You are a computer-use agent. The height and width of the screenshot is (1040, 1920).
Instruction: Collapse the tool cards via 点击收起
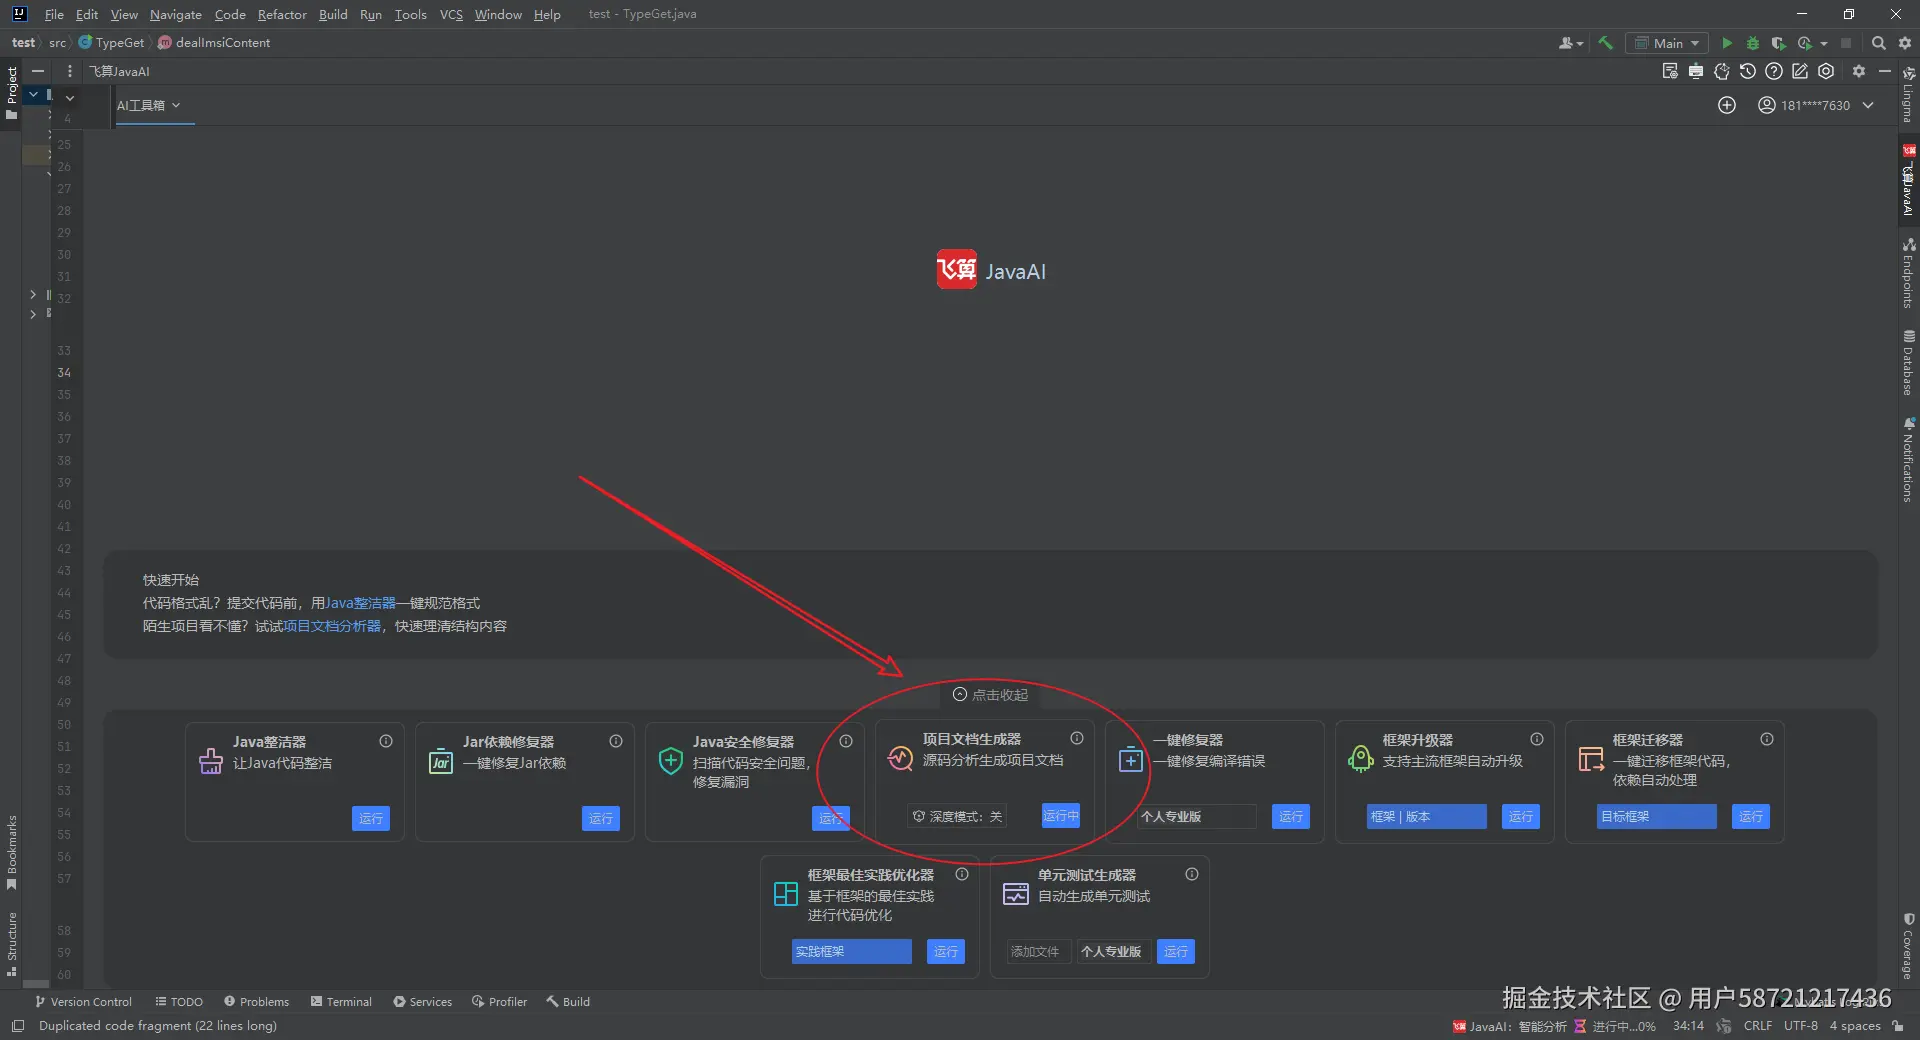click(x=990, y=694)
